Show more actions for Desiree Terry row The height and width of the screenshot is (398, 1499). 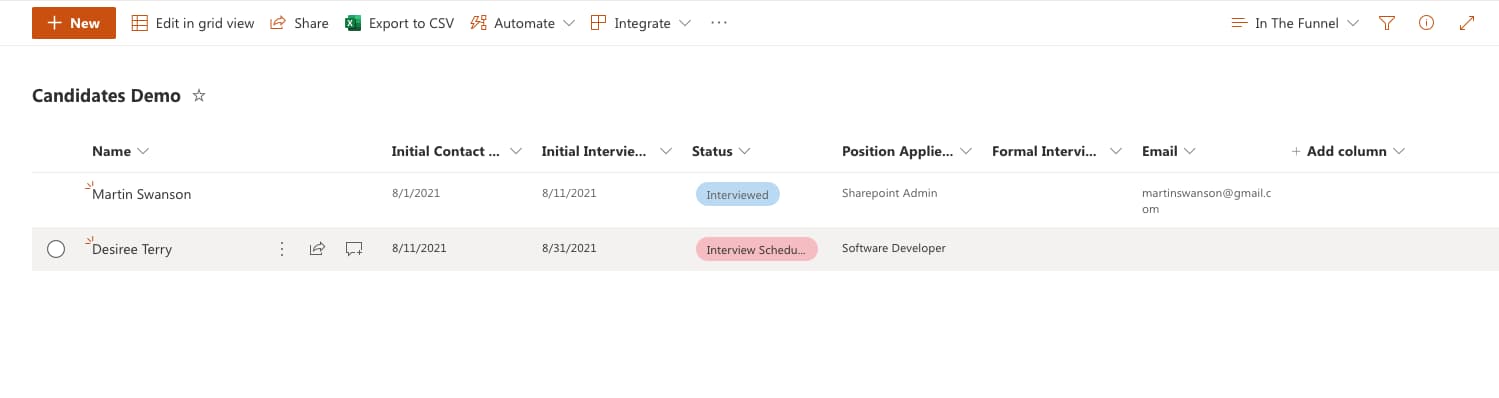pyautogui.click(x=282, y=249)
